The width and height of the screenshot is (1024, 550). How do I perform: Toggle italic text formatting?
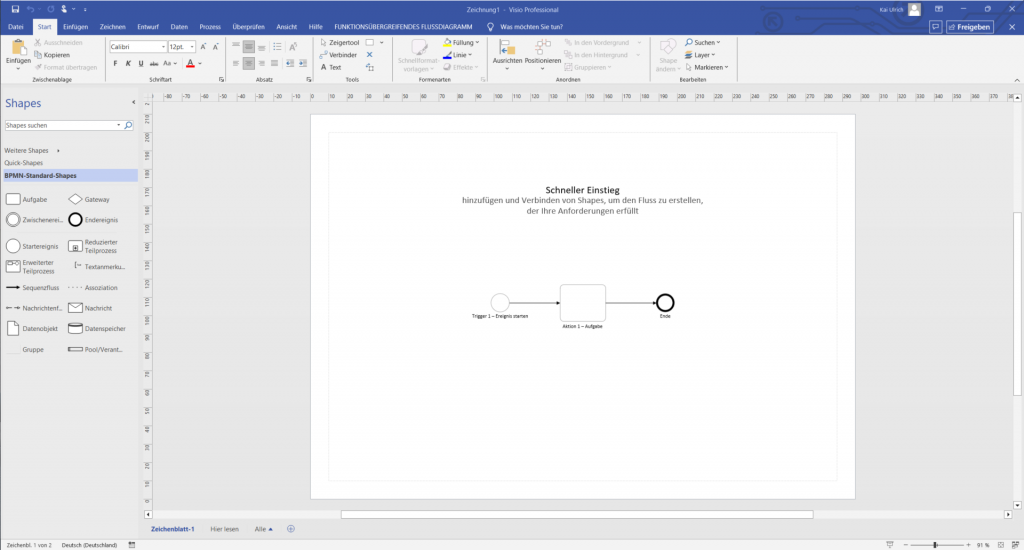[x=128, y=63]
